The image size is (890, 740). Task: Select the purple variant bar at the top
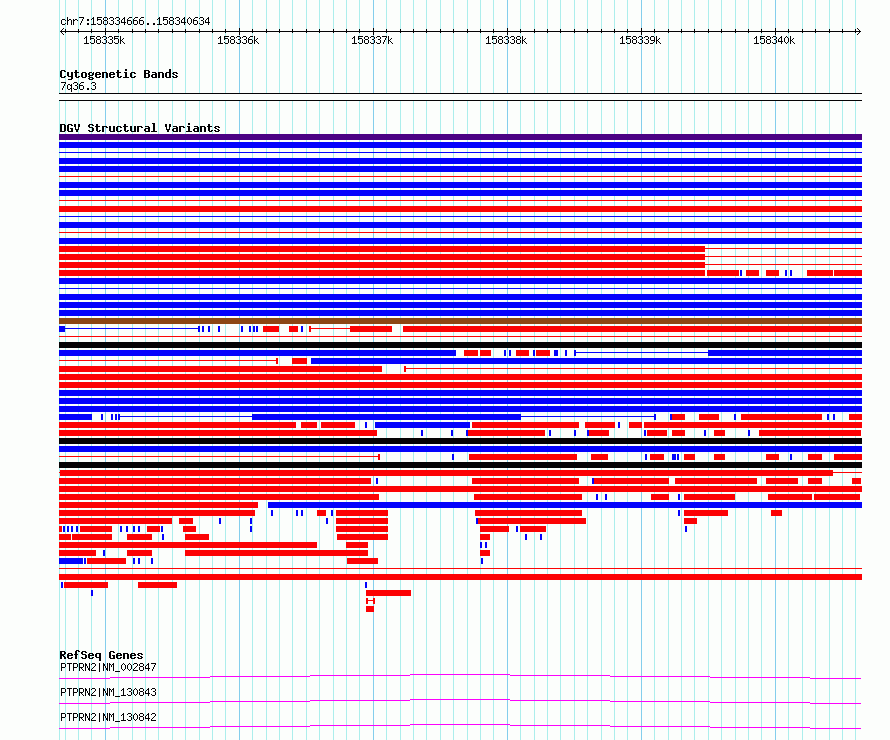point(460,137)
